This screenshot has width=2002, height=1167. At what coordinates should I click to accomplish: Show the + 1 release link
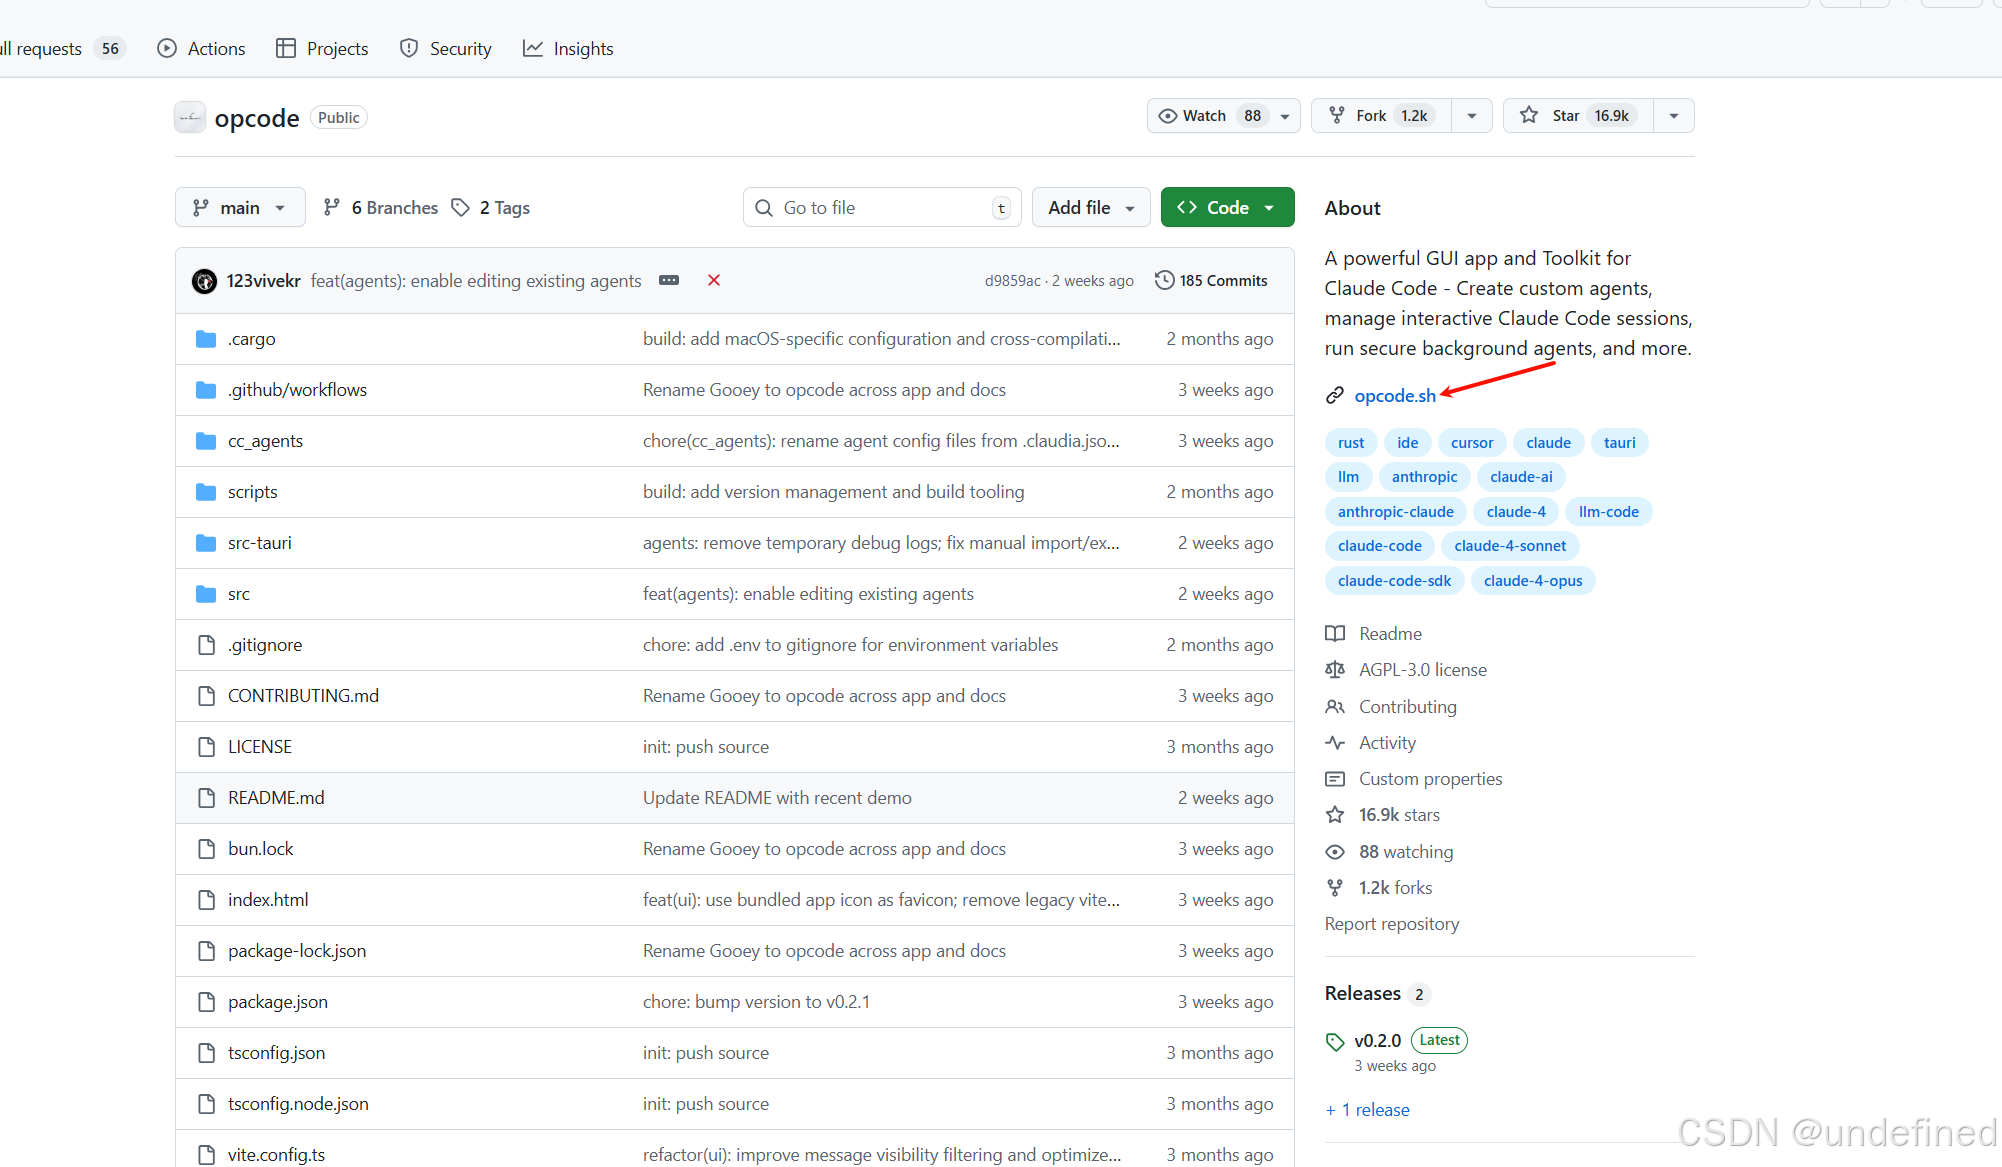point(1367,1110)
